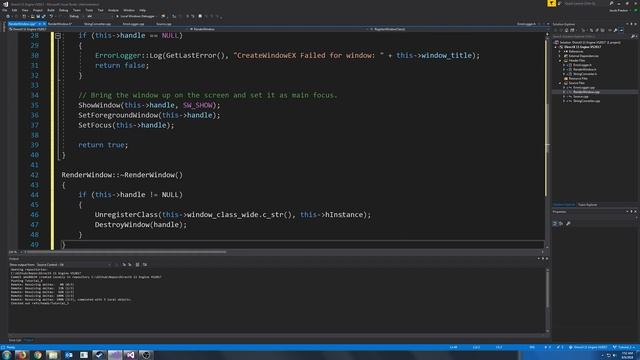Image resolution: width=640 pixels, height=360 pixels.
Task: Click the Windows Start button
Action: click(x=6, y=355)
